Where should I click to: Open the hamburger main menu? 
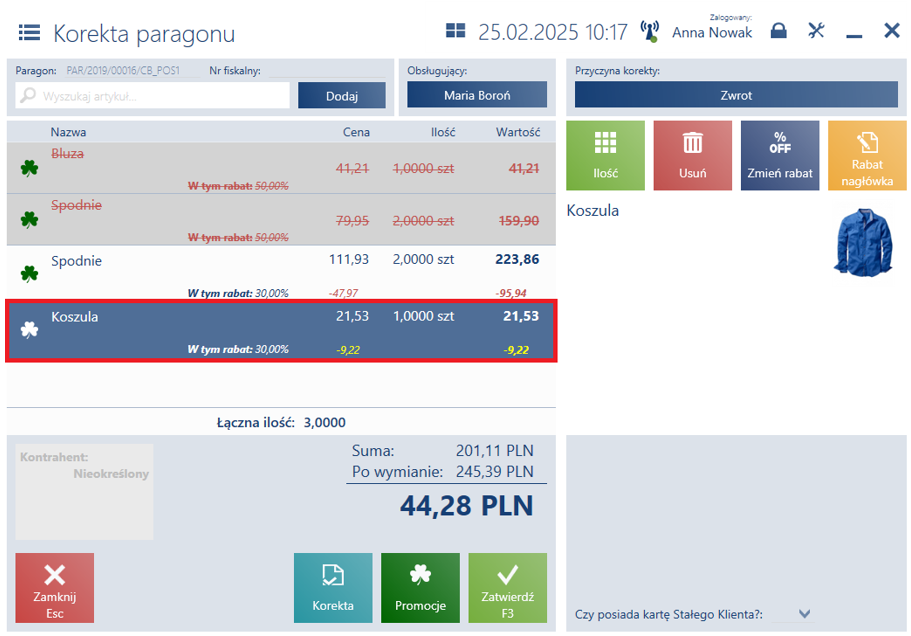coord(29,33)
